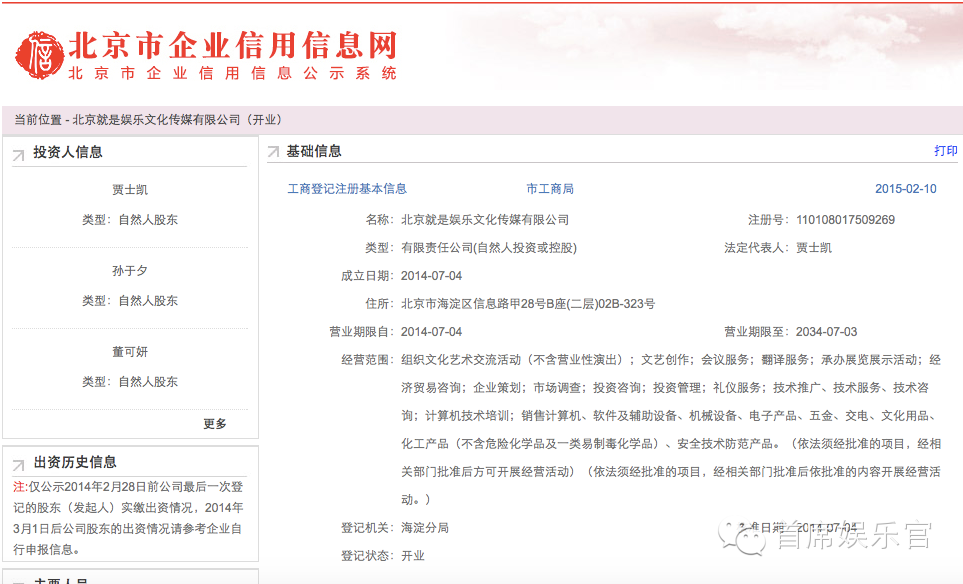Click the 营业期限自 value 2014-07-04
This screenshot has width=963, height=584.
click(x=431, y=332)
